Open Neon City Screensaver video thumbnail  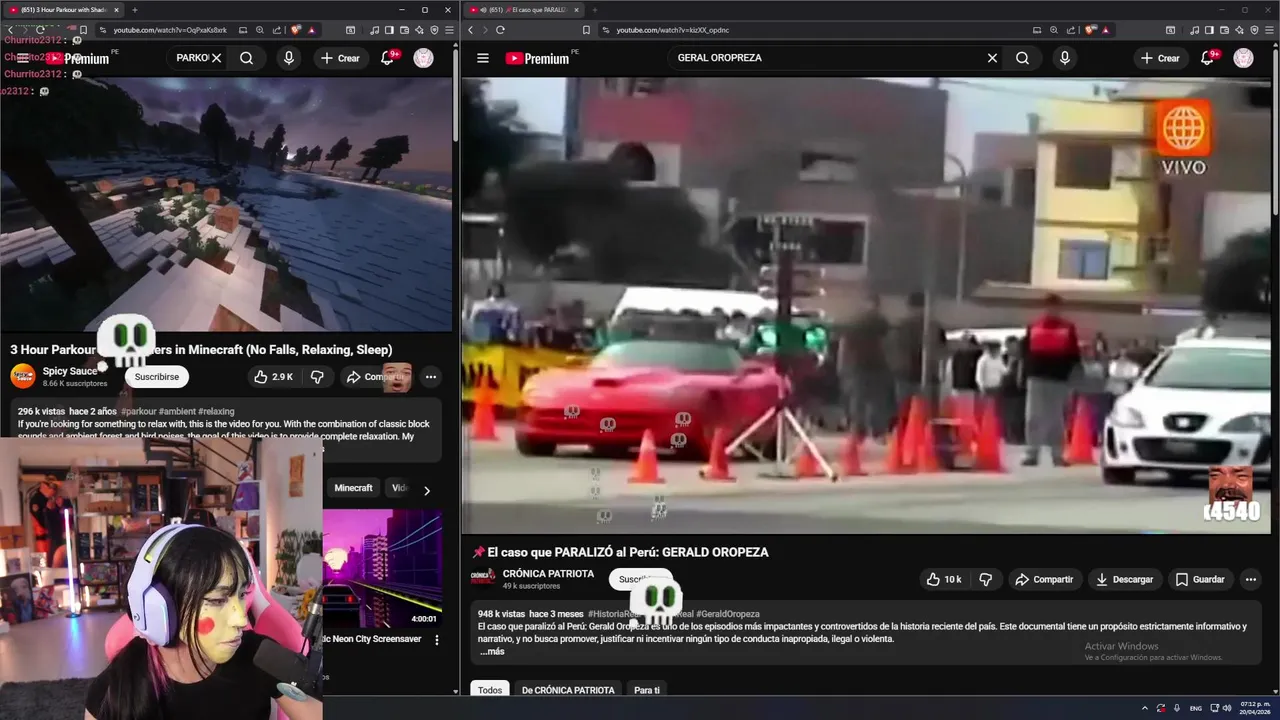pos(382,568)
